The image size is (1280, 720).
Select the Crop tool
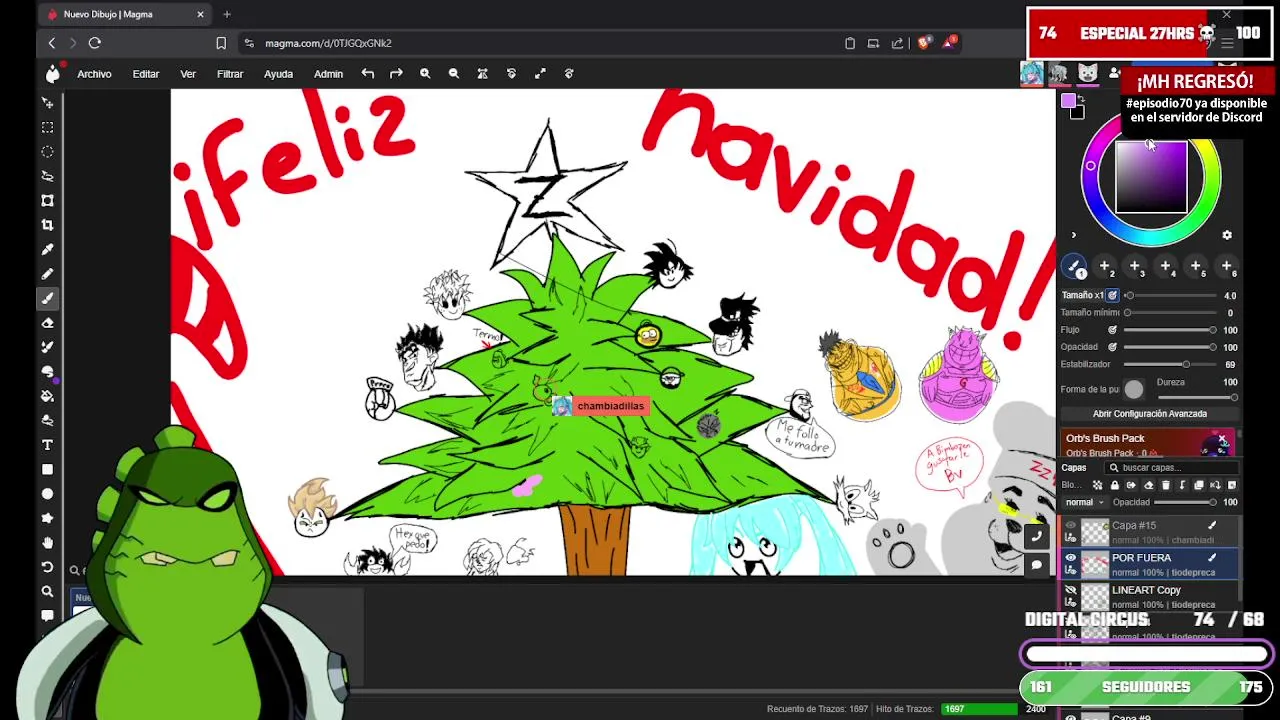(47, 225)
